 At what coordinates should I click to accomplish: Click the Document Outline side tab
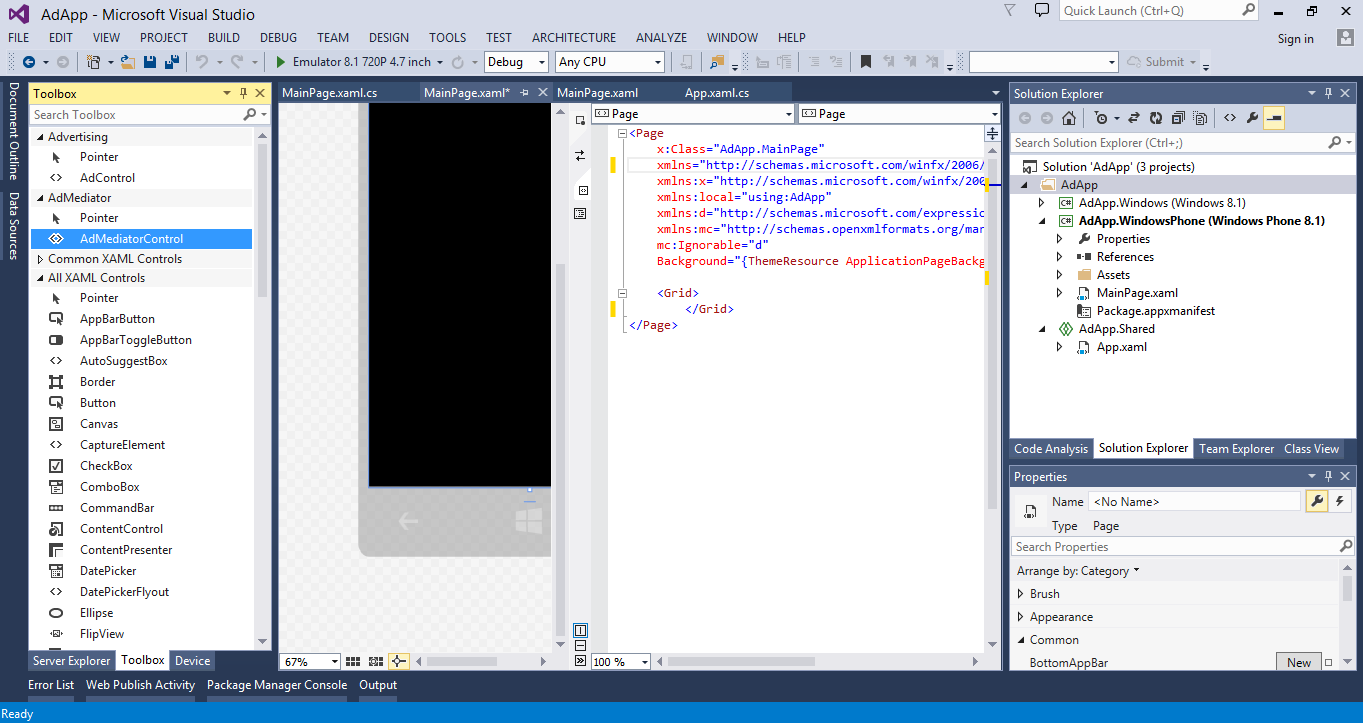pyautogui.click(x=13, y=131)
